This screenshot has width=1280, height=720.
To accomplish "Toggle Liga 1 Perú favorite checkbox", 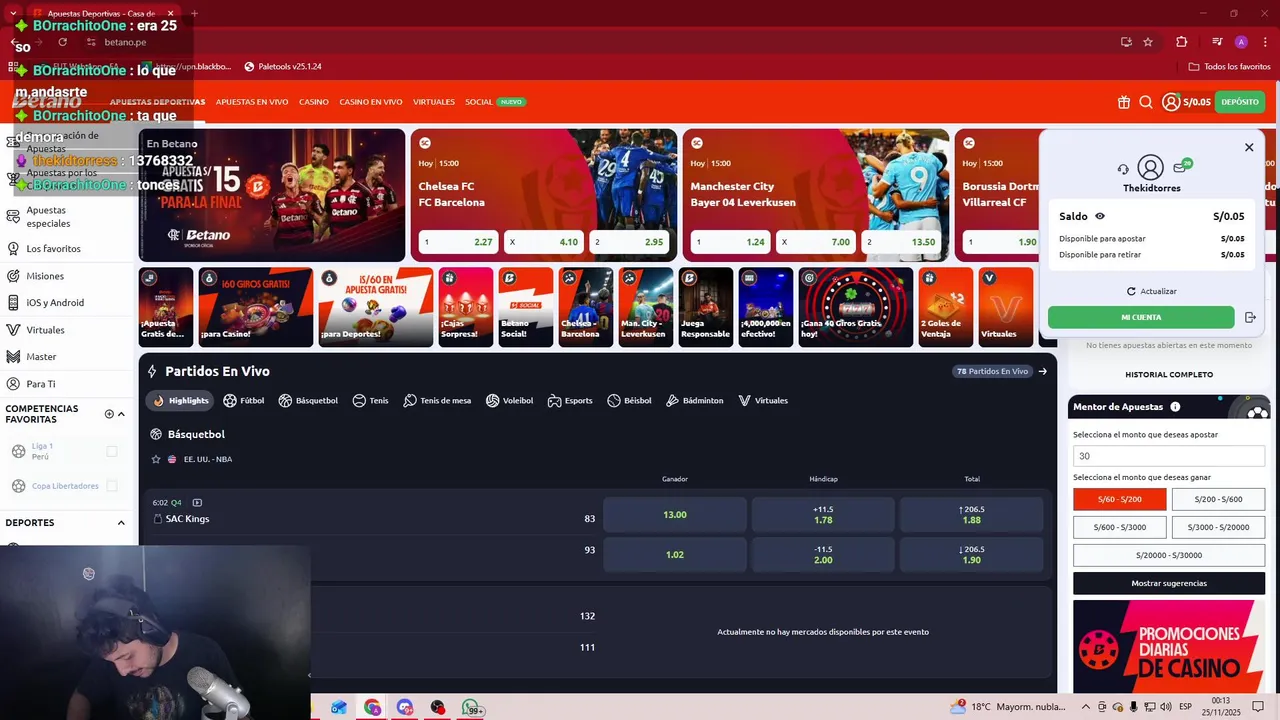I will tap(112, 451).
